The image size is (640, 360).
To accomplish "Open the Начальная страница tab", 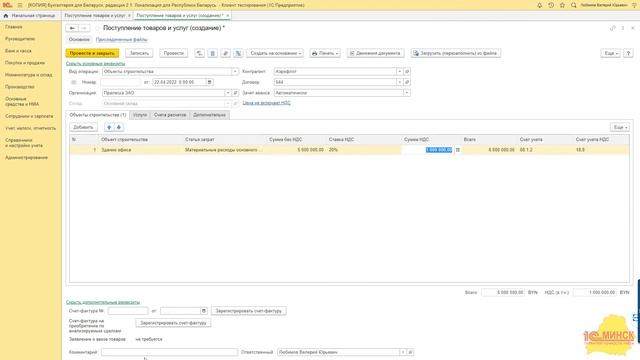I will (30, 16).
